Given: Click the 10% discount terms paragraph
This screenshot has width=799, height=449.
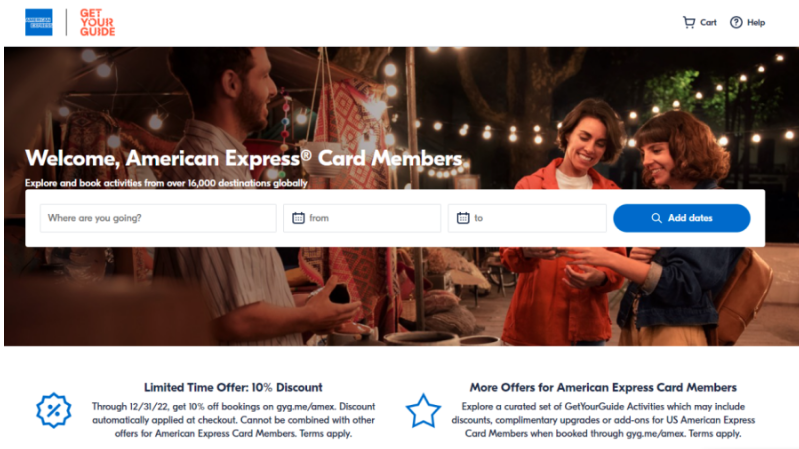Looking at the screenshot, I should (x=233, y=420).
